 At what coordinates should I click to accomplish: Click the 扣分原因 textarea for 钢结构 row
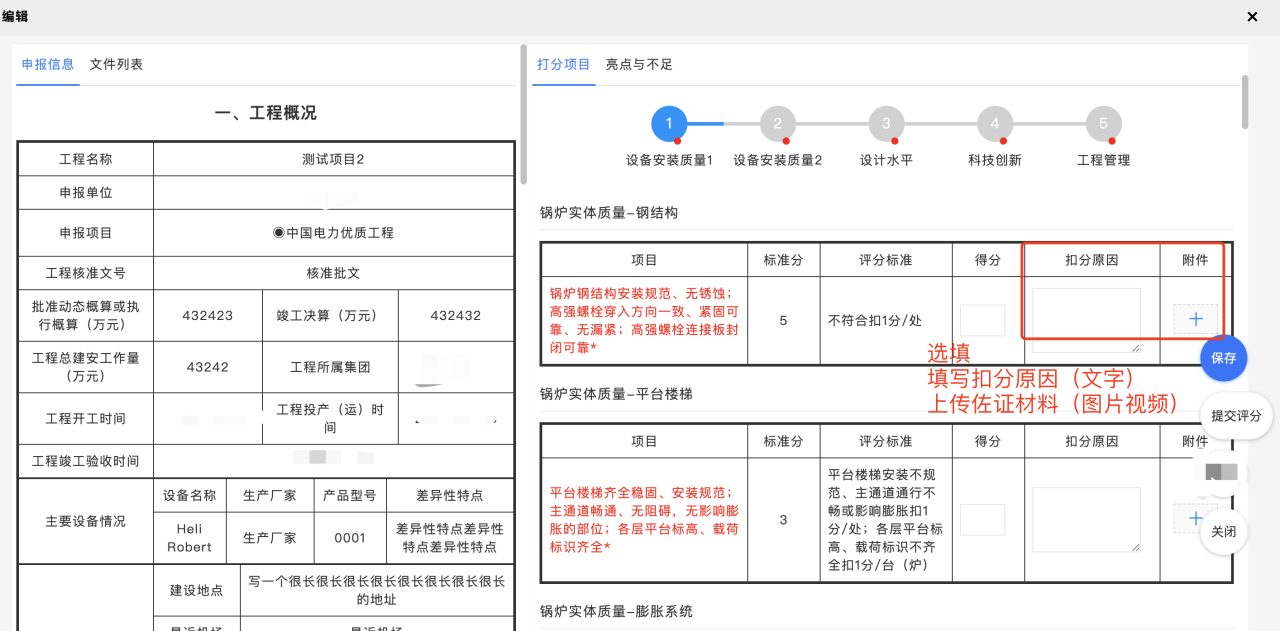pyautogui.click(x=1086, y=320)
